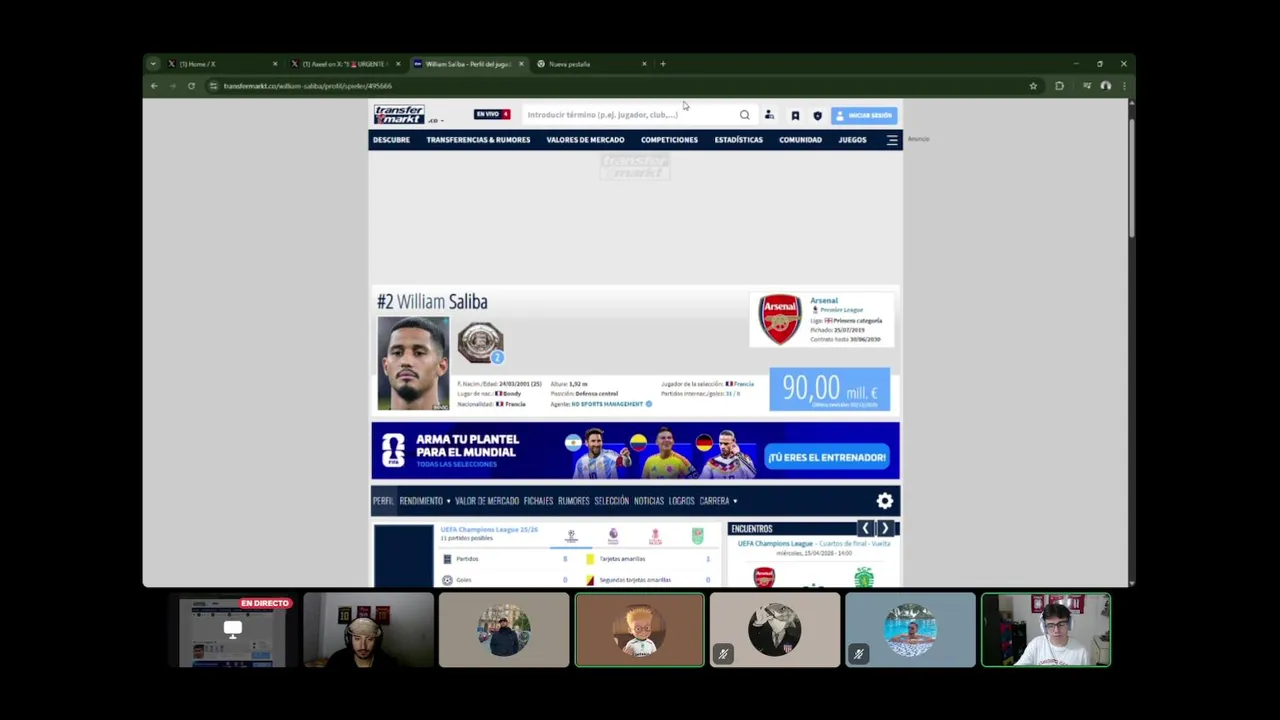Open the Premier League link
The height and width of the screenshot is (720, 1280).
841,310
